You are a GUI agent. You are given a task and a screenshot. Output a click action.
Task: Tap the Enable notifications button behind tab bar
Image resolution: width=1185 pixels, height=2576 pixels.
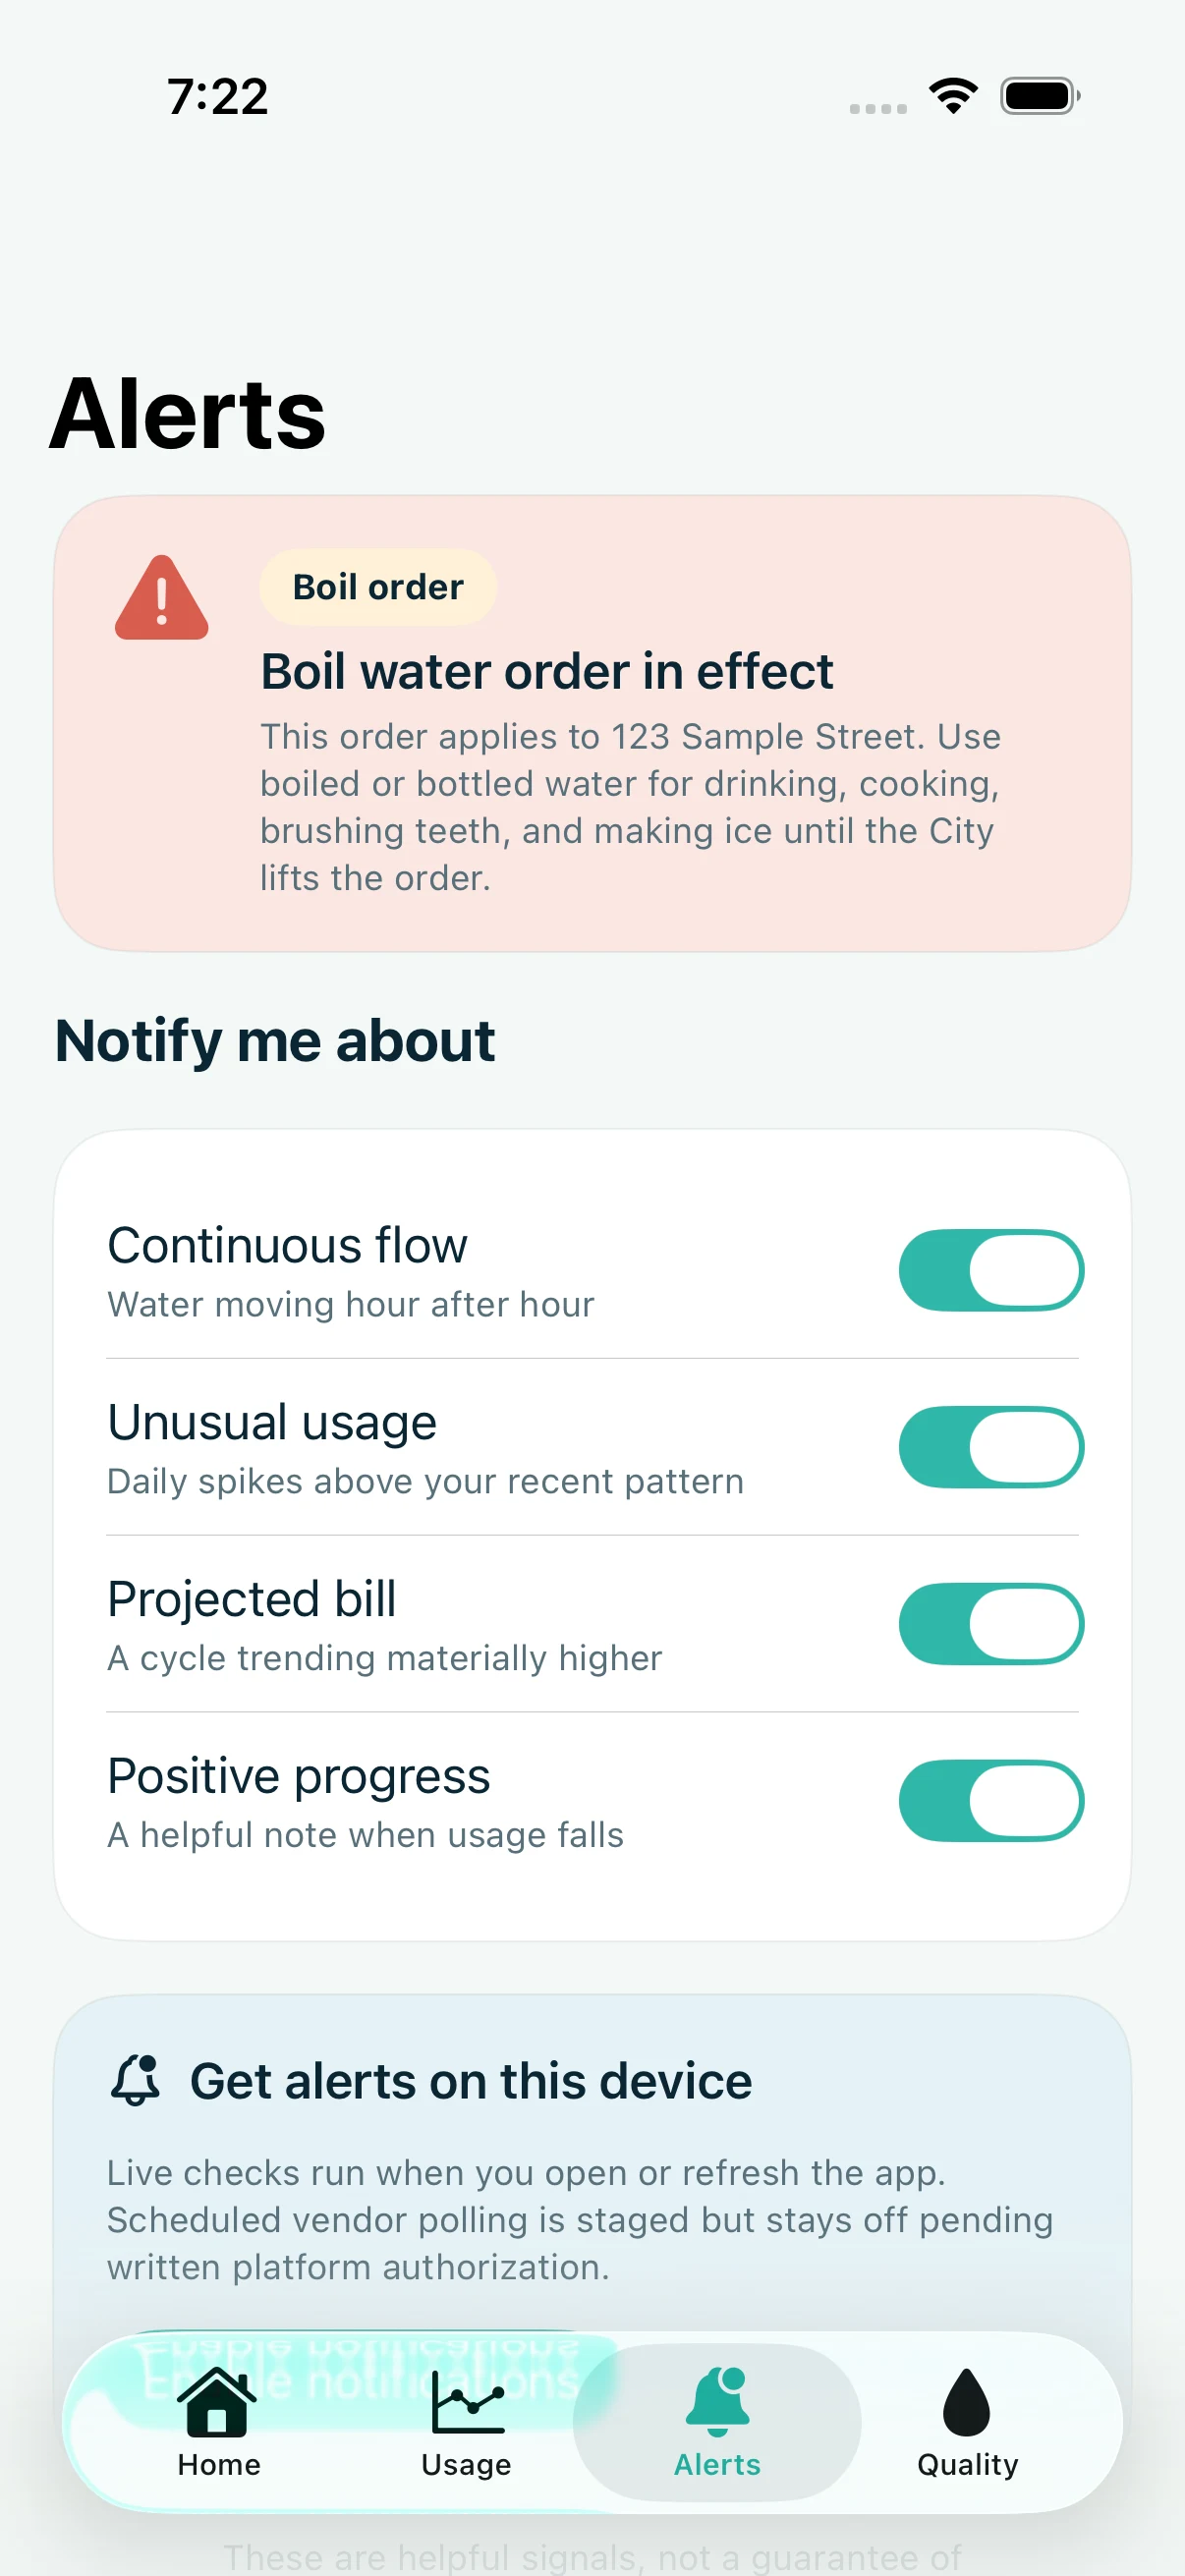click(360, 2380)
